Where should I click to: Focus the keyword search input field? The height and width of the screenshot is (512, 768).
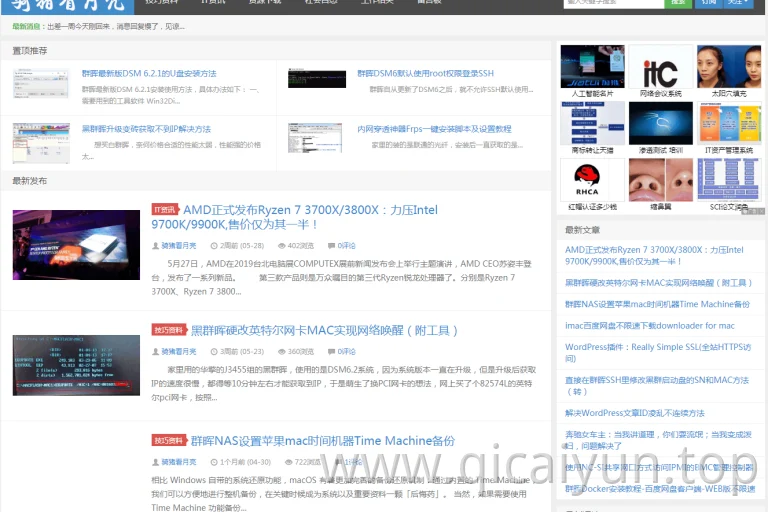[x=614, y=3]
